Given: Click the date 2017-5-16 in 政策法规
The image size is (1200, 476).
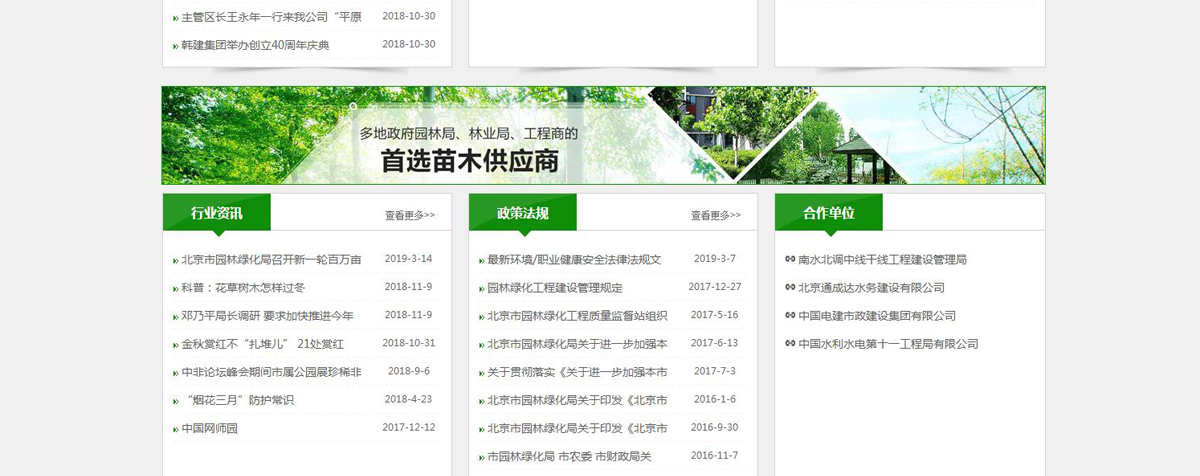Looking at the screenshot, I should click(x=715, y=315).
